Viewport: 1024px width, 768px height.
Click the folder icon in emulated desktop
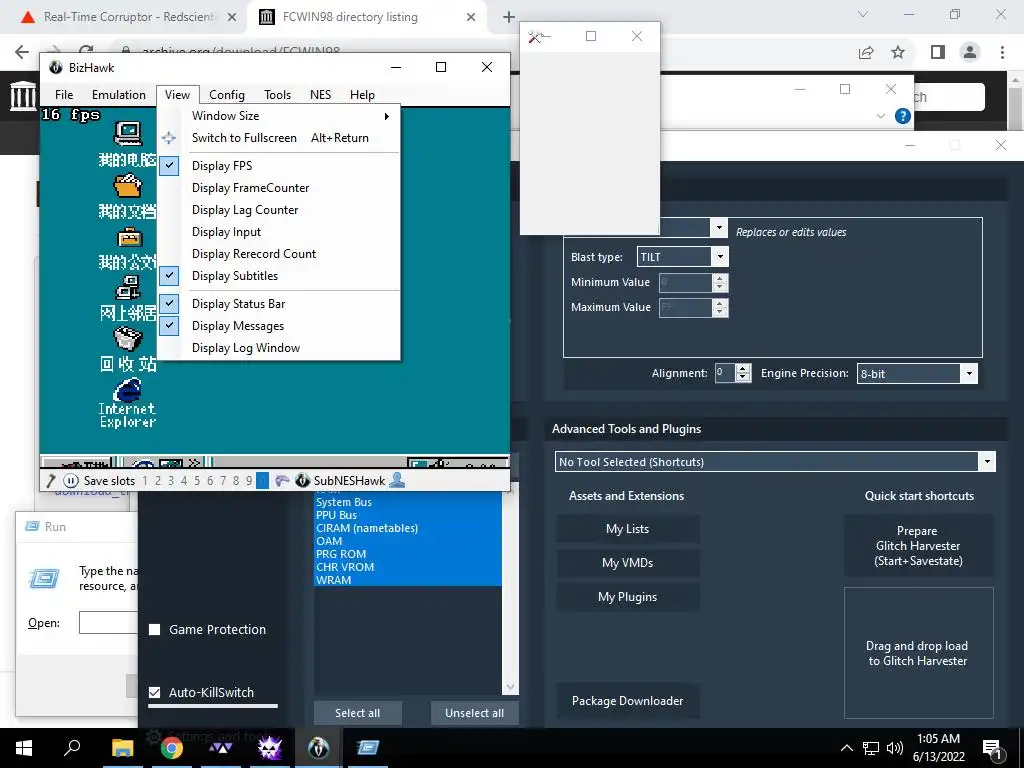coord(127,186)
